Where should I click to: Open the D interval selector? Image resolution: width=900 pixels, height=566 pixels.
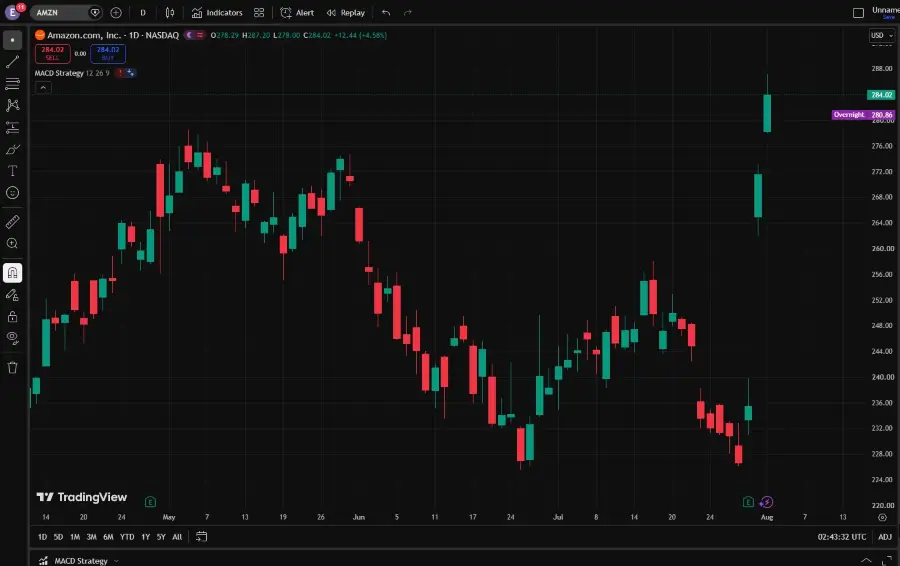(x=143, y=13)
